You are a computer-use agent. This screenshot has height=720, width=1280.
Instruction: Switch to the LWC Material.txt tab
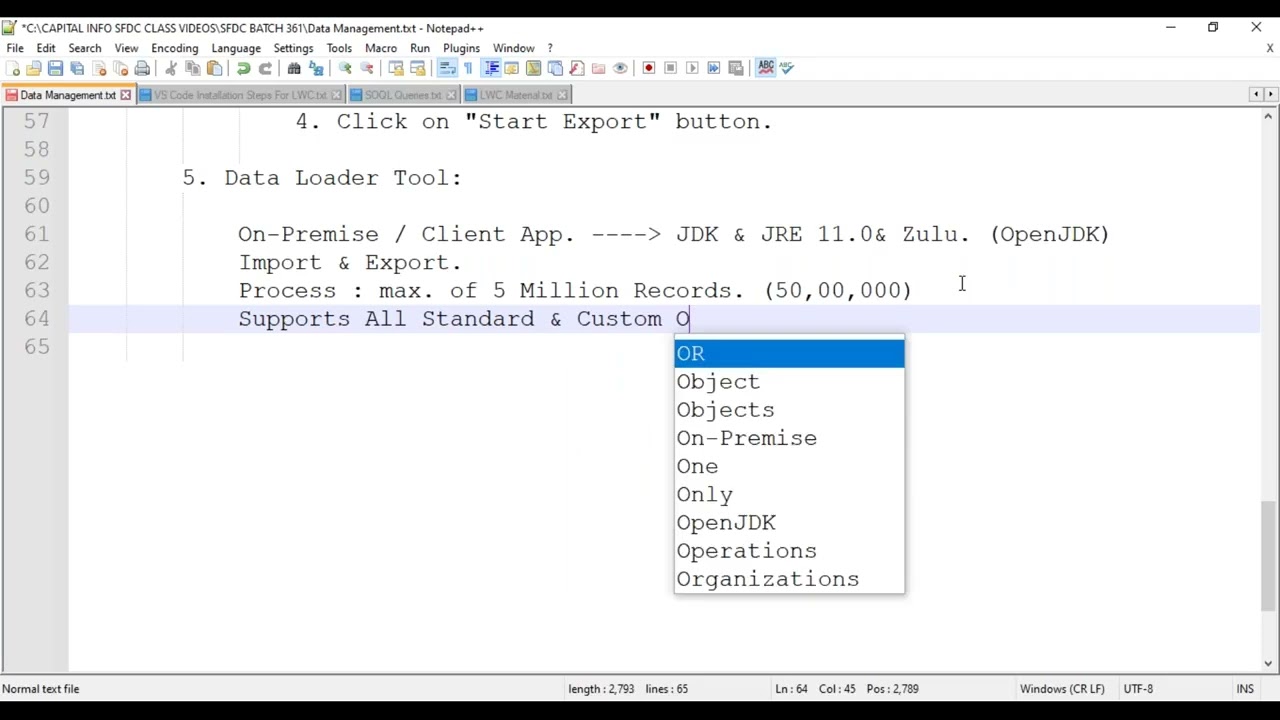515,95
